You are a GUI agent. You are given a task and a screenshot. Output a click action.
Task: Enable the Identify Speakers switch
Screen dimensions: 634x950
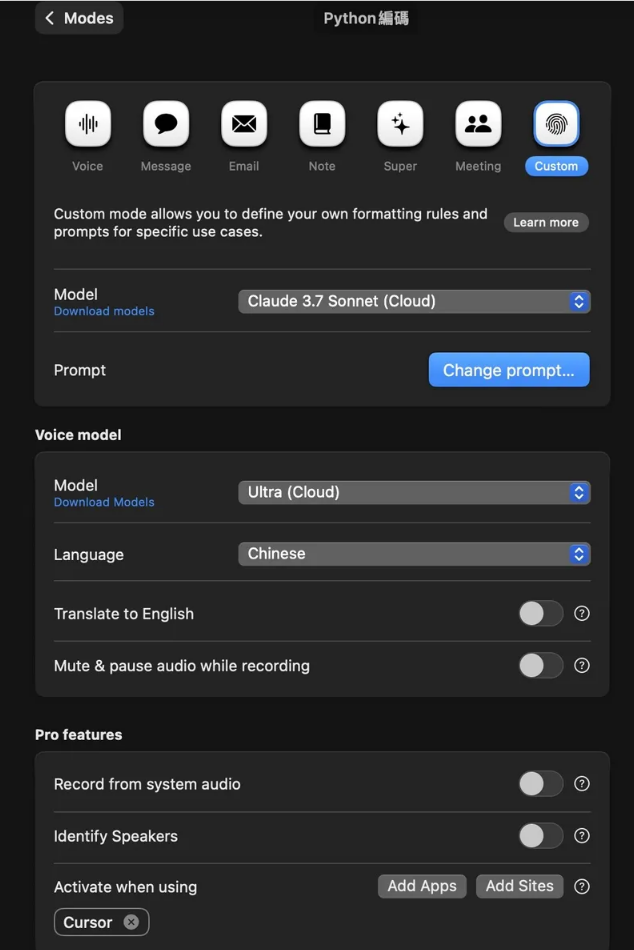coord(541,836)
